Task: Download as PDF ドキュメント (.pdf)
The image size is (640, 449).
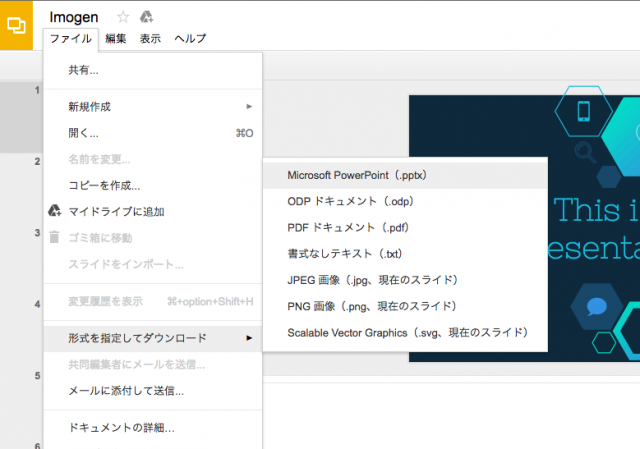Action: tap(405, 228)
